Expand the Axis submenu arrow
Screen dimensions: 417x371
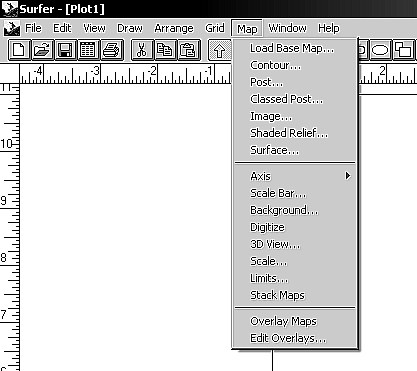(348, 176)
